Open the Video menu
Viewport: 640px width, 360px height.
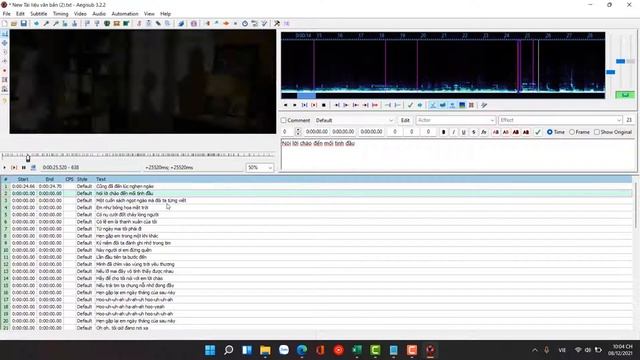coord(80,14)
